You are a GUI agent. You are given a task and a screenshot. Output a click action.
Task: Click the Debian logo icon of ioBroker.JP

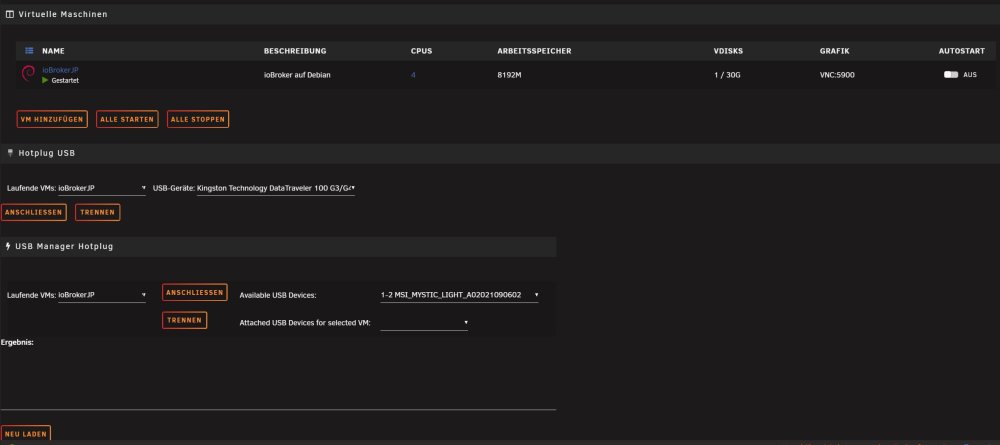(28, 75)
